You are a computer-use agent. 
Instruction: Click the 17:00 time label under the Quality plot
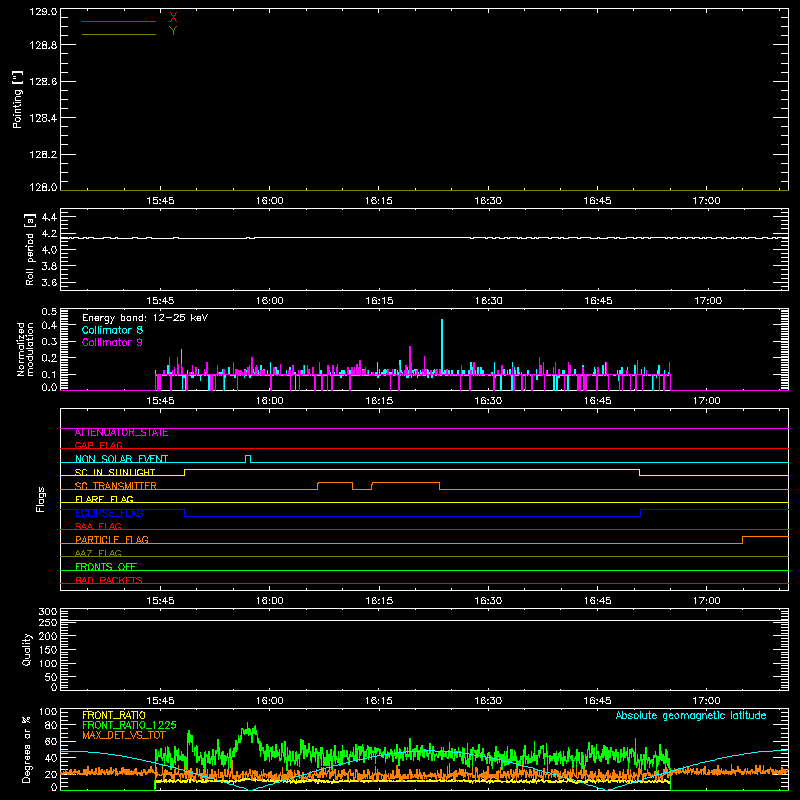707,701
